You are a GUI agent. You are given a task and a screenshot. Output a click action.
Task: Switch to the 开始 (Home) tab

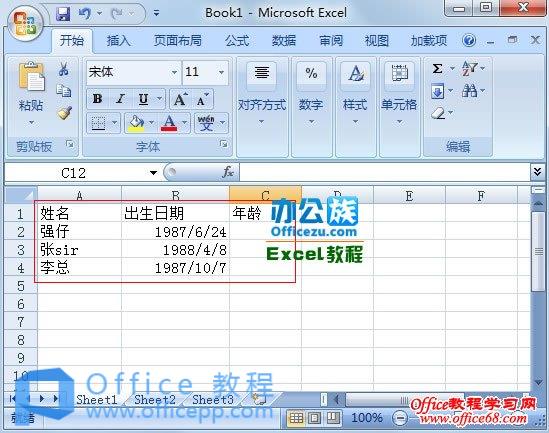pos(72,41)
